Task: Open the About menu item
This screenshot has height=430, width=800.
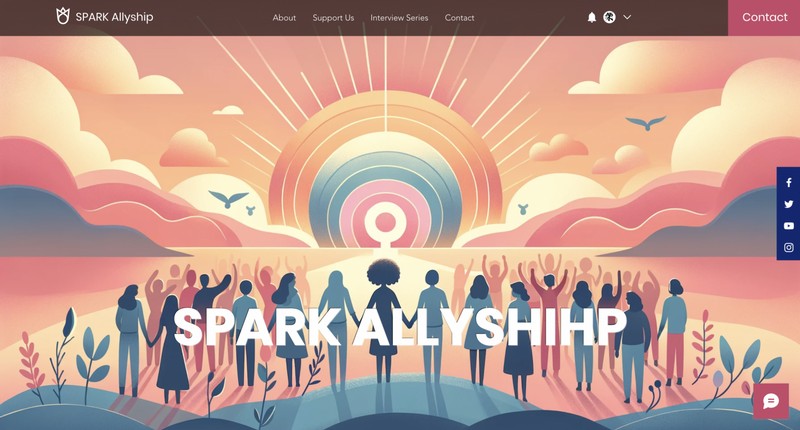Action: click(x=284, y=17)
